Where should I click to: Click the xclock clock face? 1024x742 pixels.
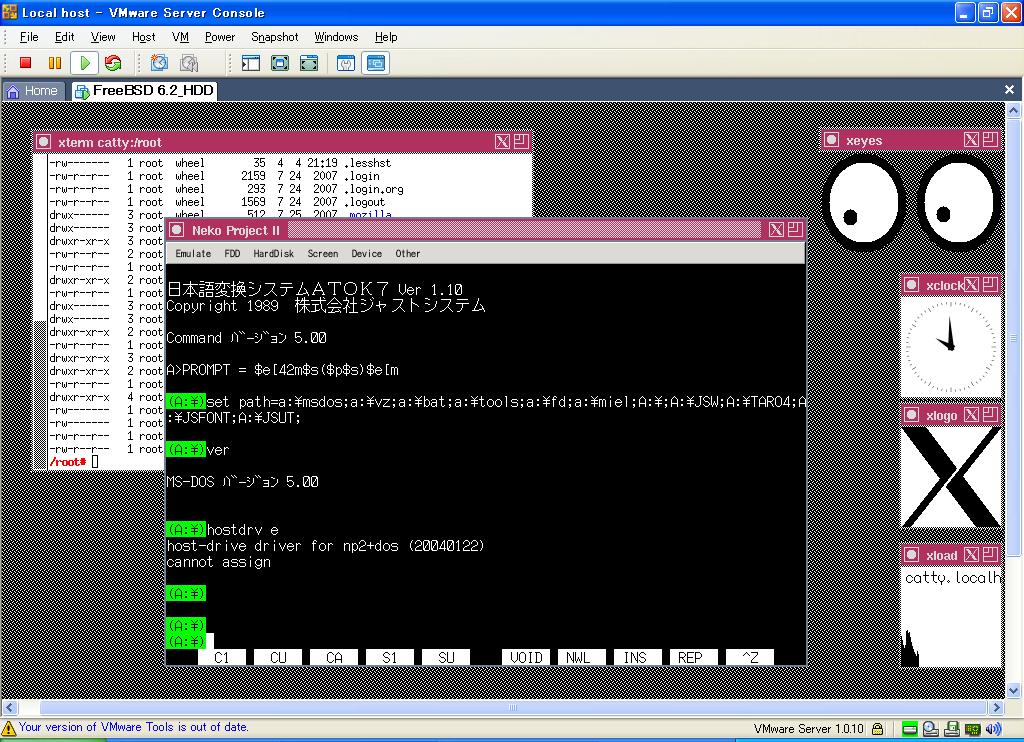tap(952, 346)
